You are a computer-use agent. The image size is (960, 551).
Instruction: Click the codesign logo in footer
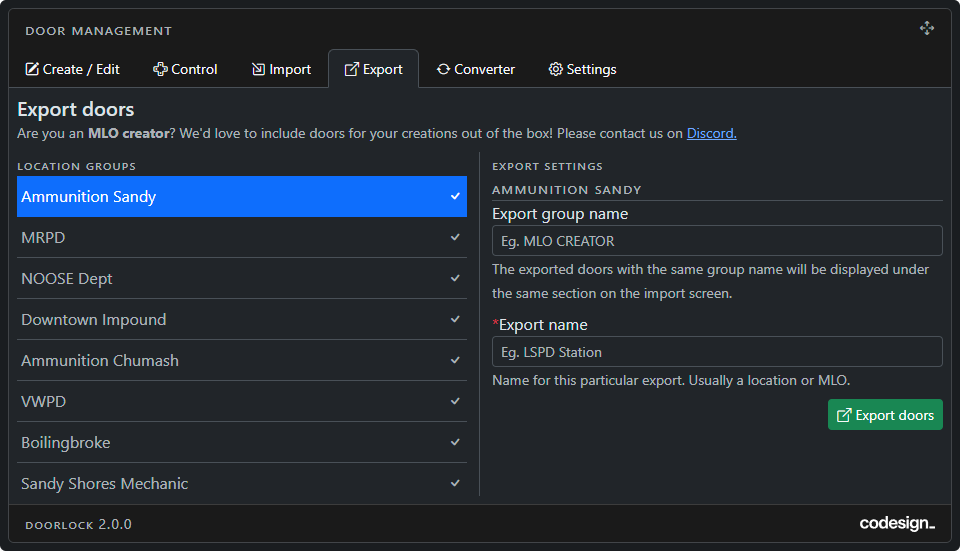pos(896,524)
